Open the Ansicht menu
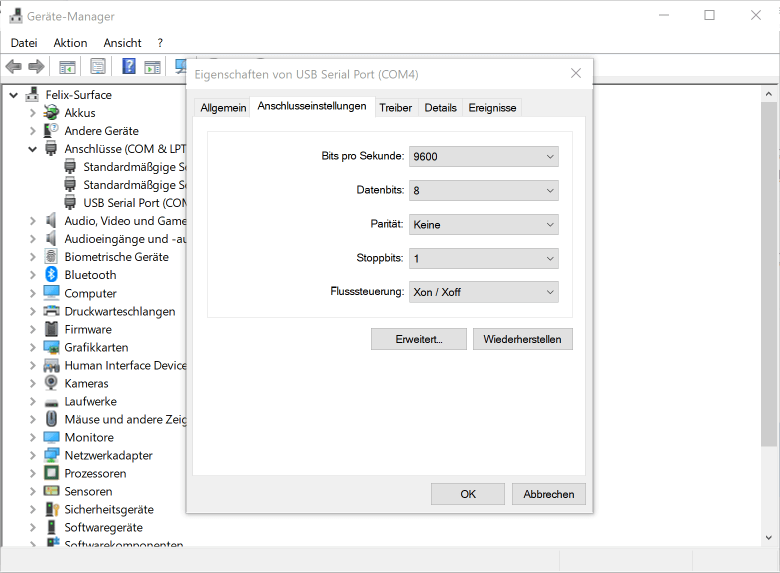This screenshot has width=780, height=573. point(122,43)
